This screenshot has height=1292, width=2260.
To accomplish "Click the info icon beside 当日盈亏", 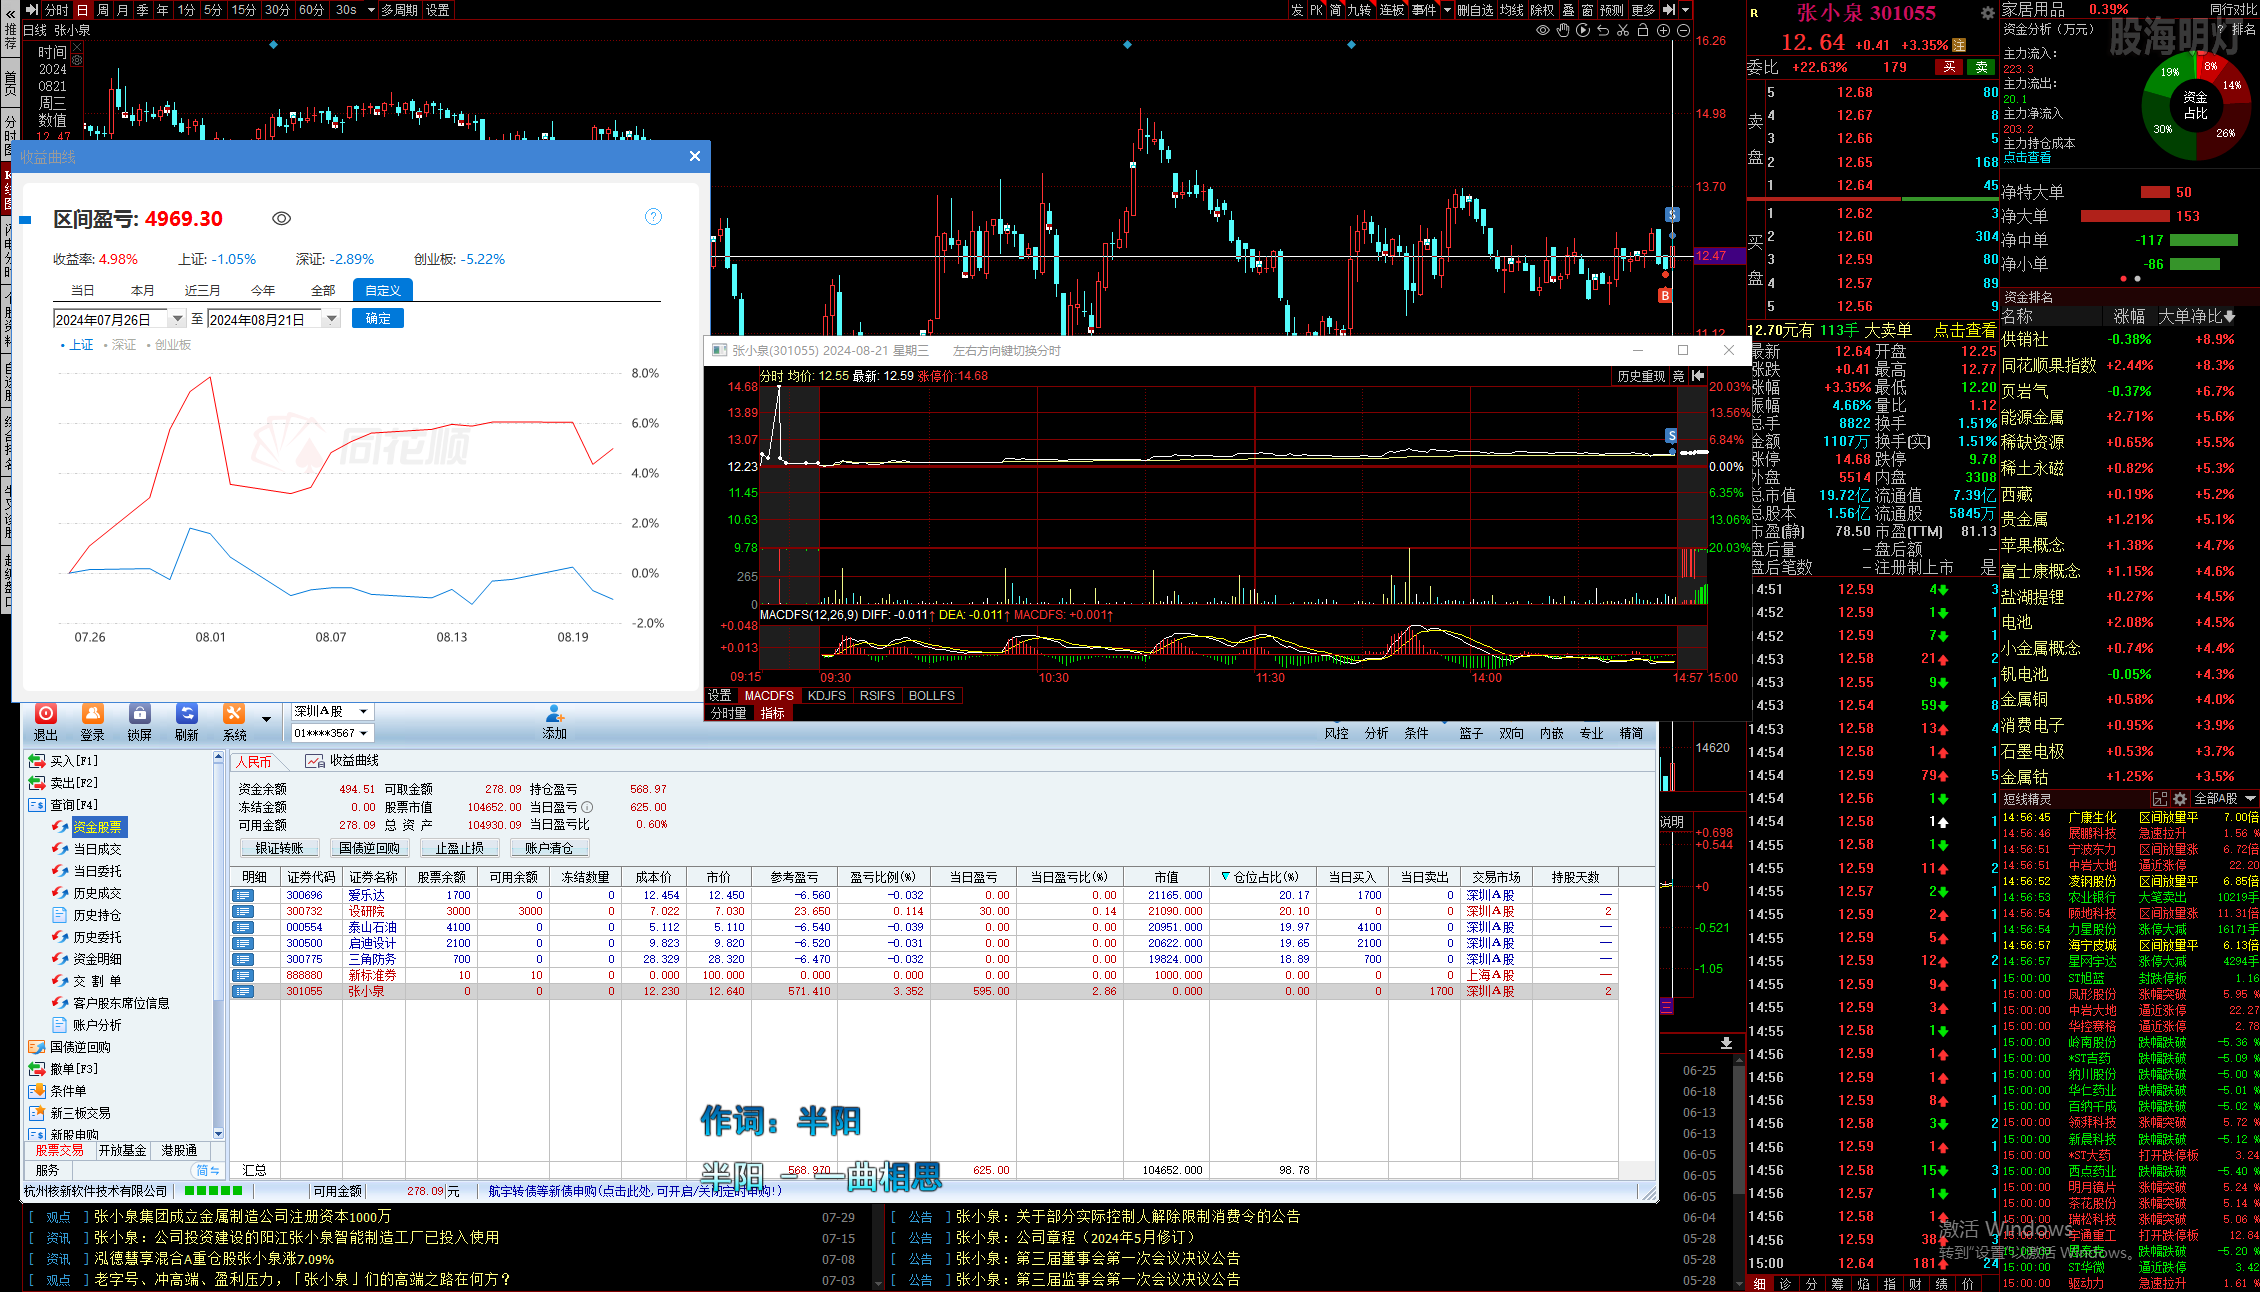I will click(x=587, y=807).
